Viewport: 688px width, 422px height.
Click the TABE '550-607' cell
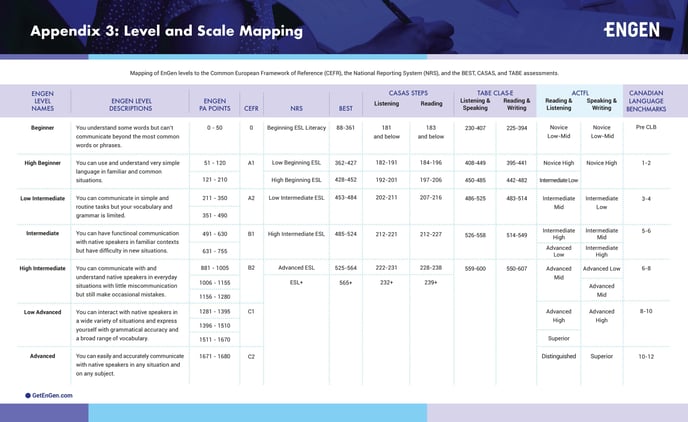pyautogui.click(x=516, y=268)
